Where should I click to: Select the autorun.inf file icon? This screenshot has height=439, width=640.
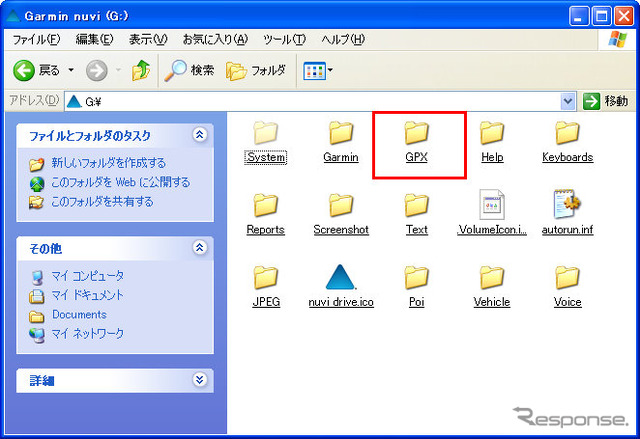click(x=567, y=204)
